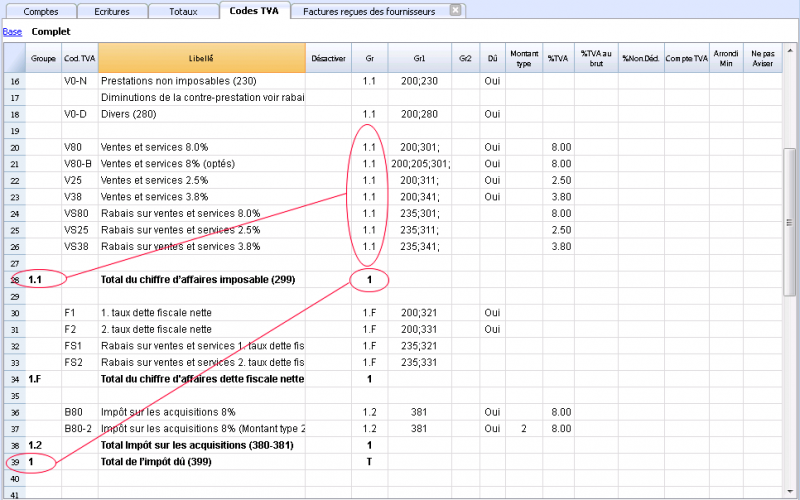Select the B80-2 code cell
Screen dimensions: 800x500
point(80,429)
